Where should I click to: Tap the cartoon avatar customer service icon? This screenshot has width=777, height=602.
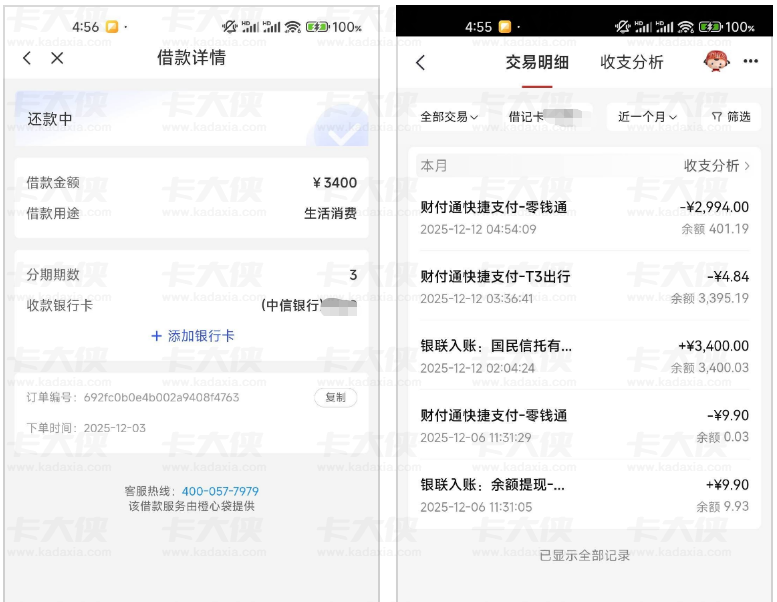tap(716, 61)
